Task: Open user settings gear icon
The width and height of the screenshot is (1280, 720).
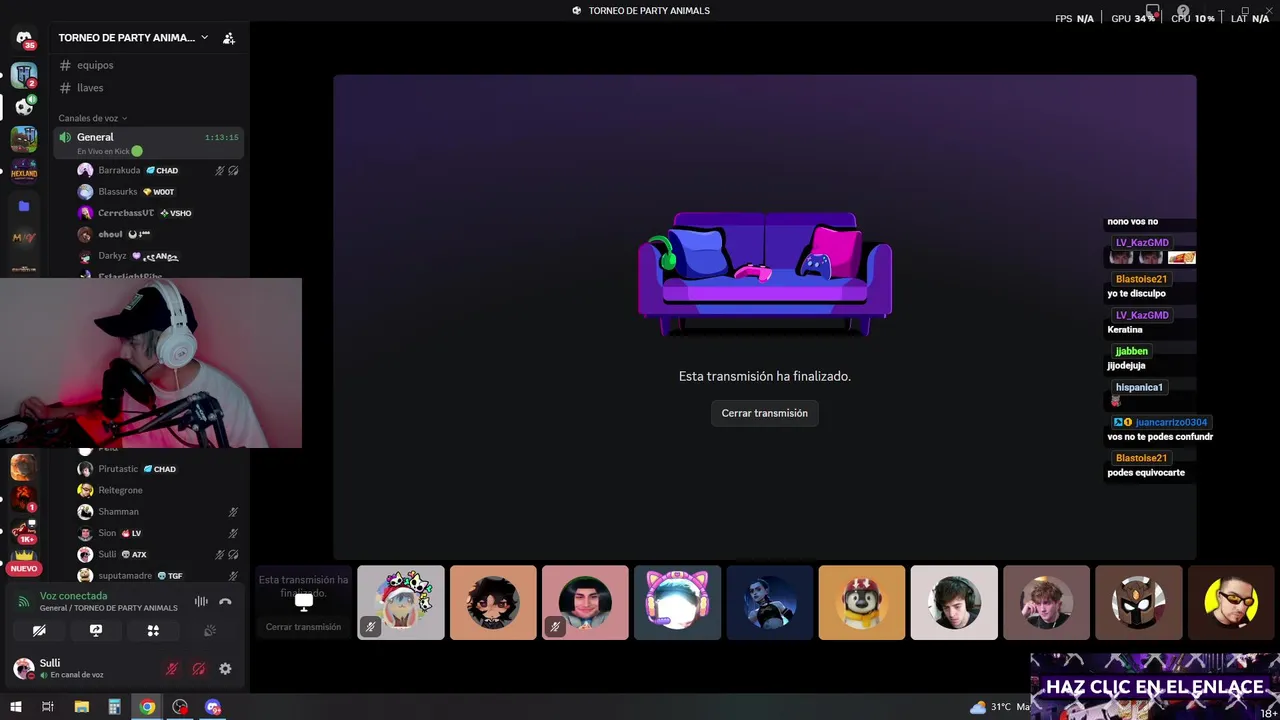Action: tap(225, 669)
